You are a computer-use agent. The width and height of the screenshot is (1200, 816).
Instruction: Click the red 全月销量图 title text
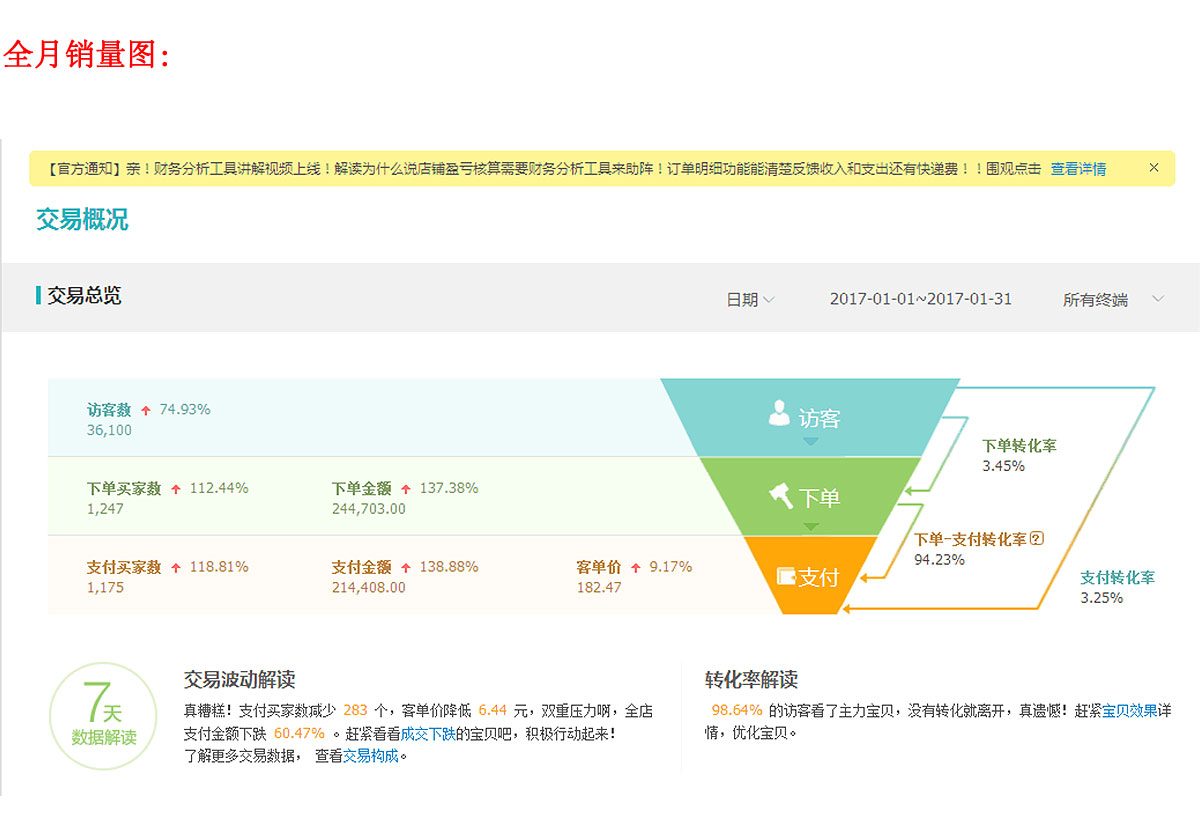point(88,55)
